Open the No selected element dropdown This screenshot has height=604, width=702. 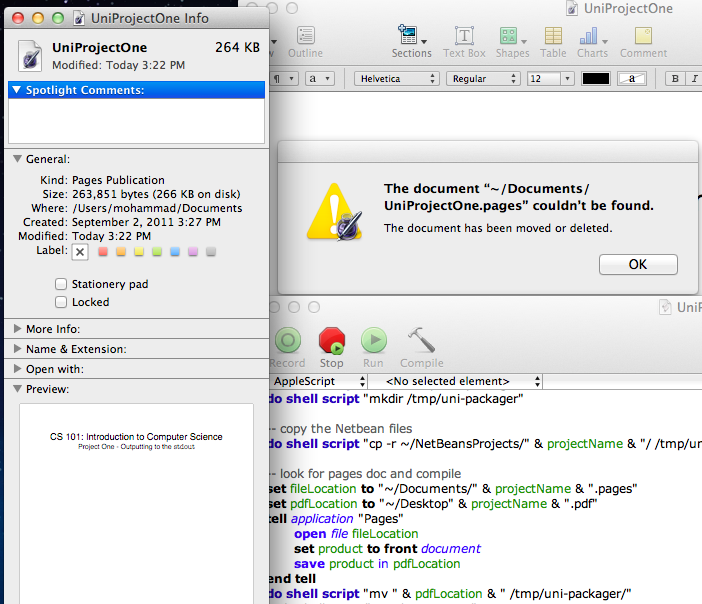[455, 381]
